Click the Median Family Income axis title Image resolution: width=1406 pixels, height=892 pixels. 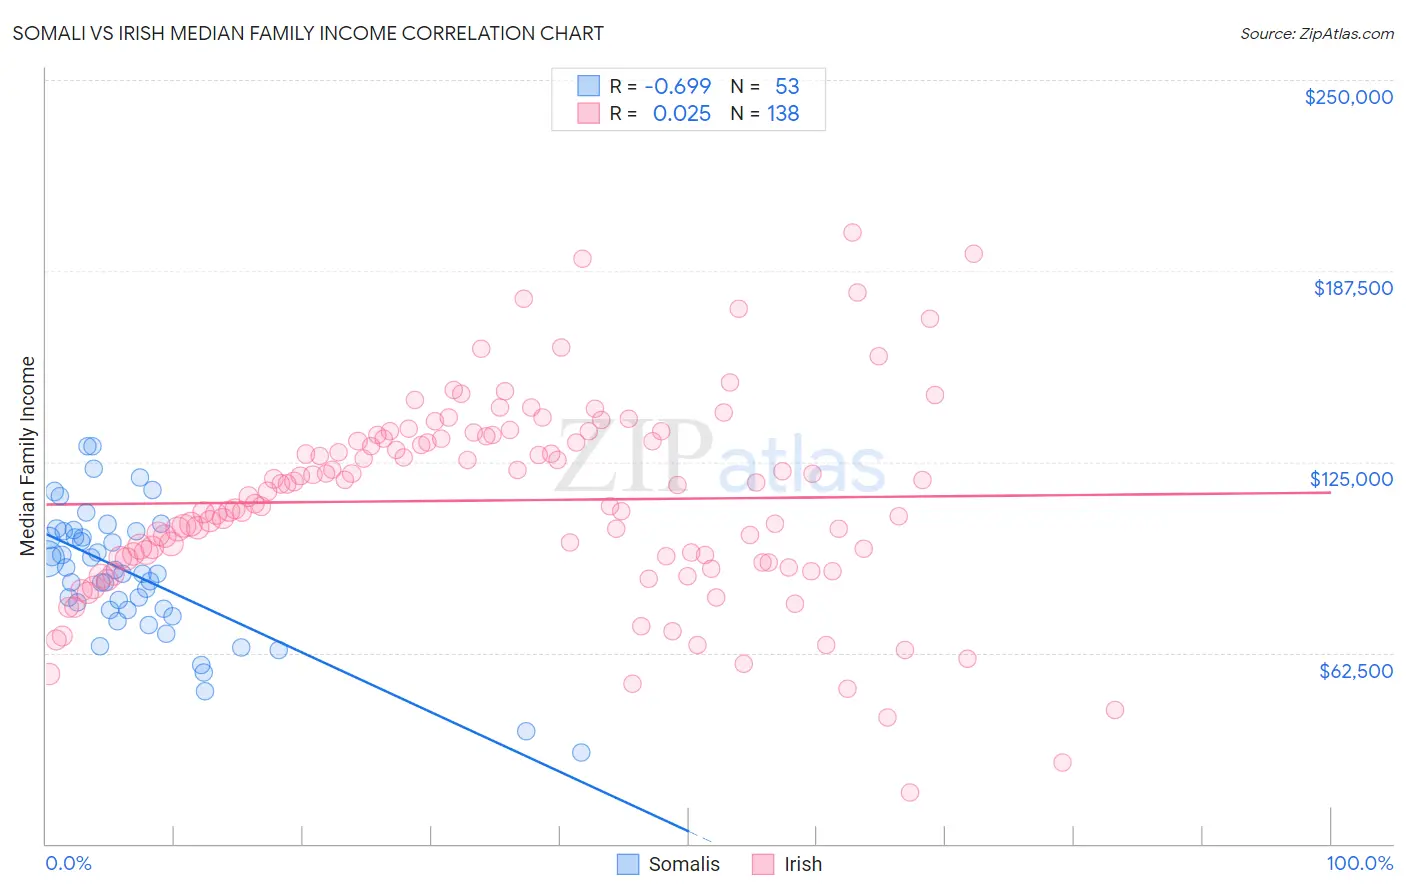click(x=28, y=456)
